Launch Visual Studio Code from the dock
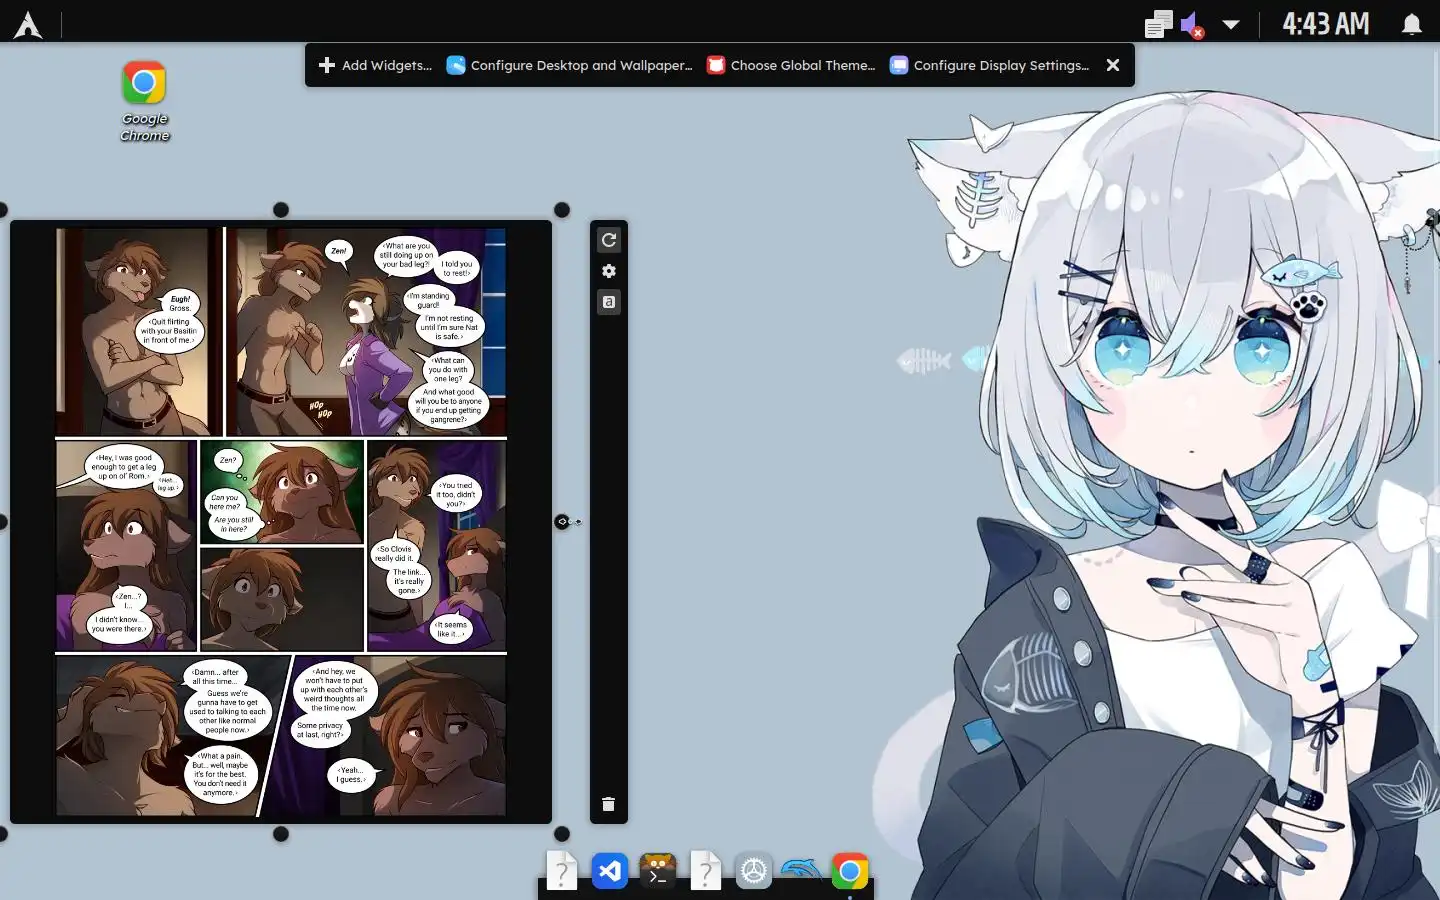This screenshot has height=900, width=1440. click(x=609, y=872)
